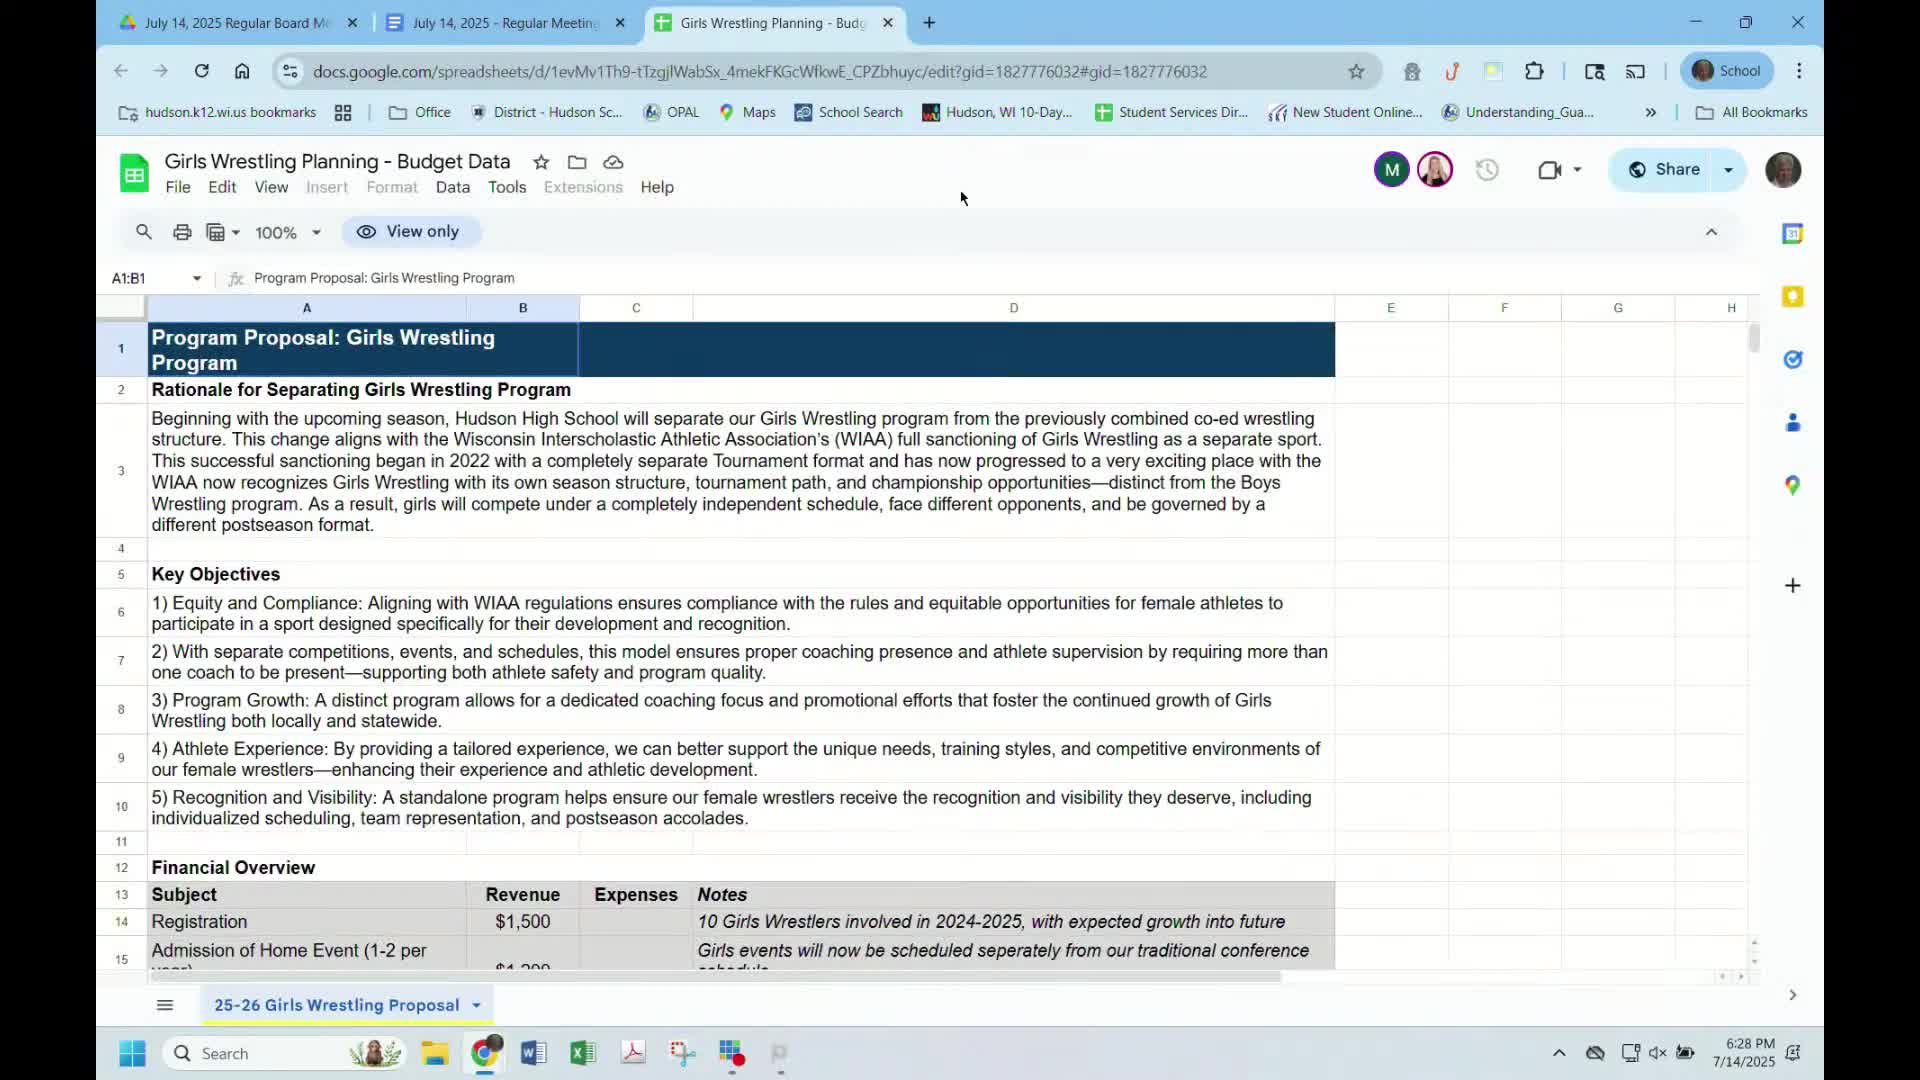
Task: Click the Share button
Action: point(1663,170)
